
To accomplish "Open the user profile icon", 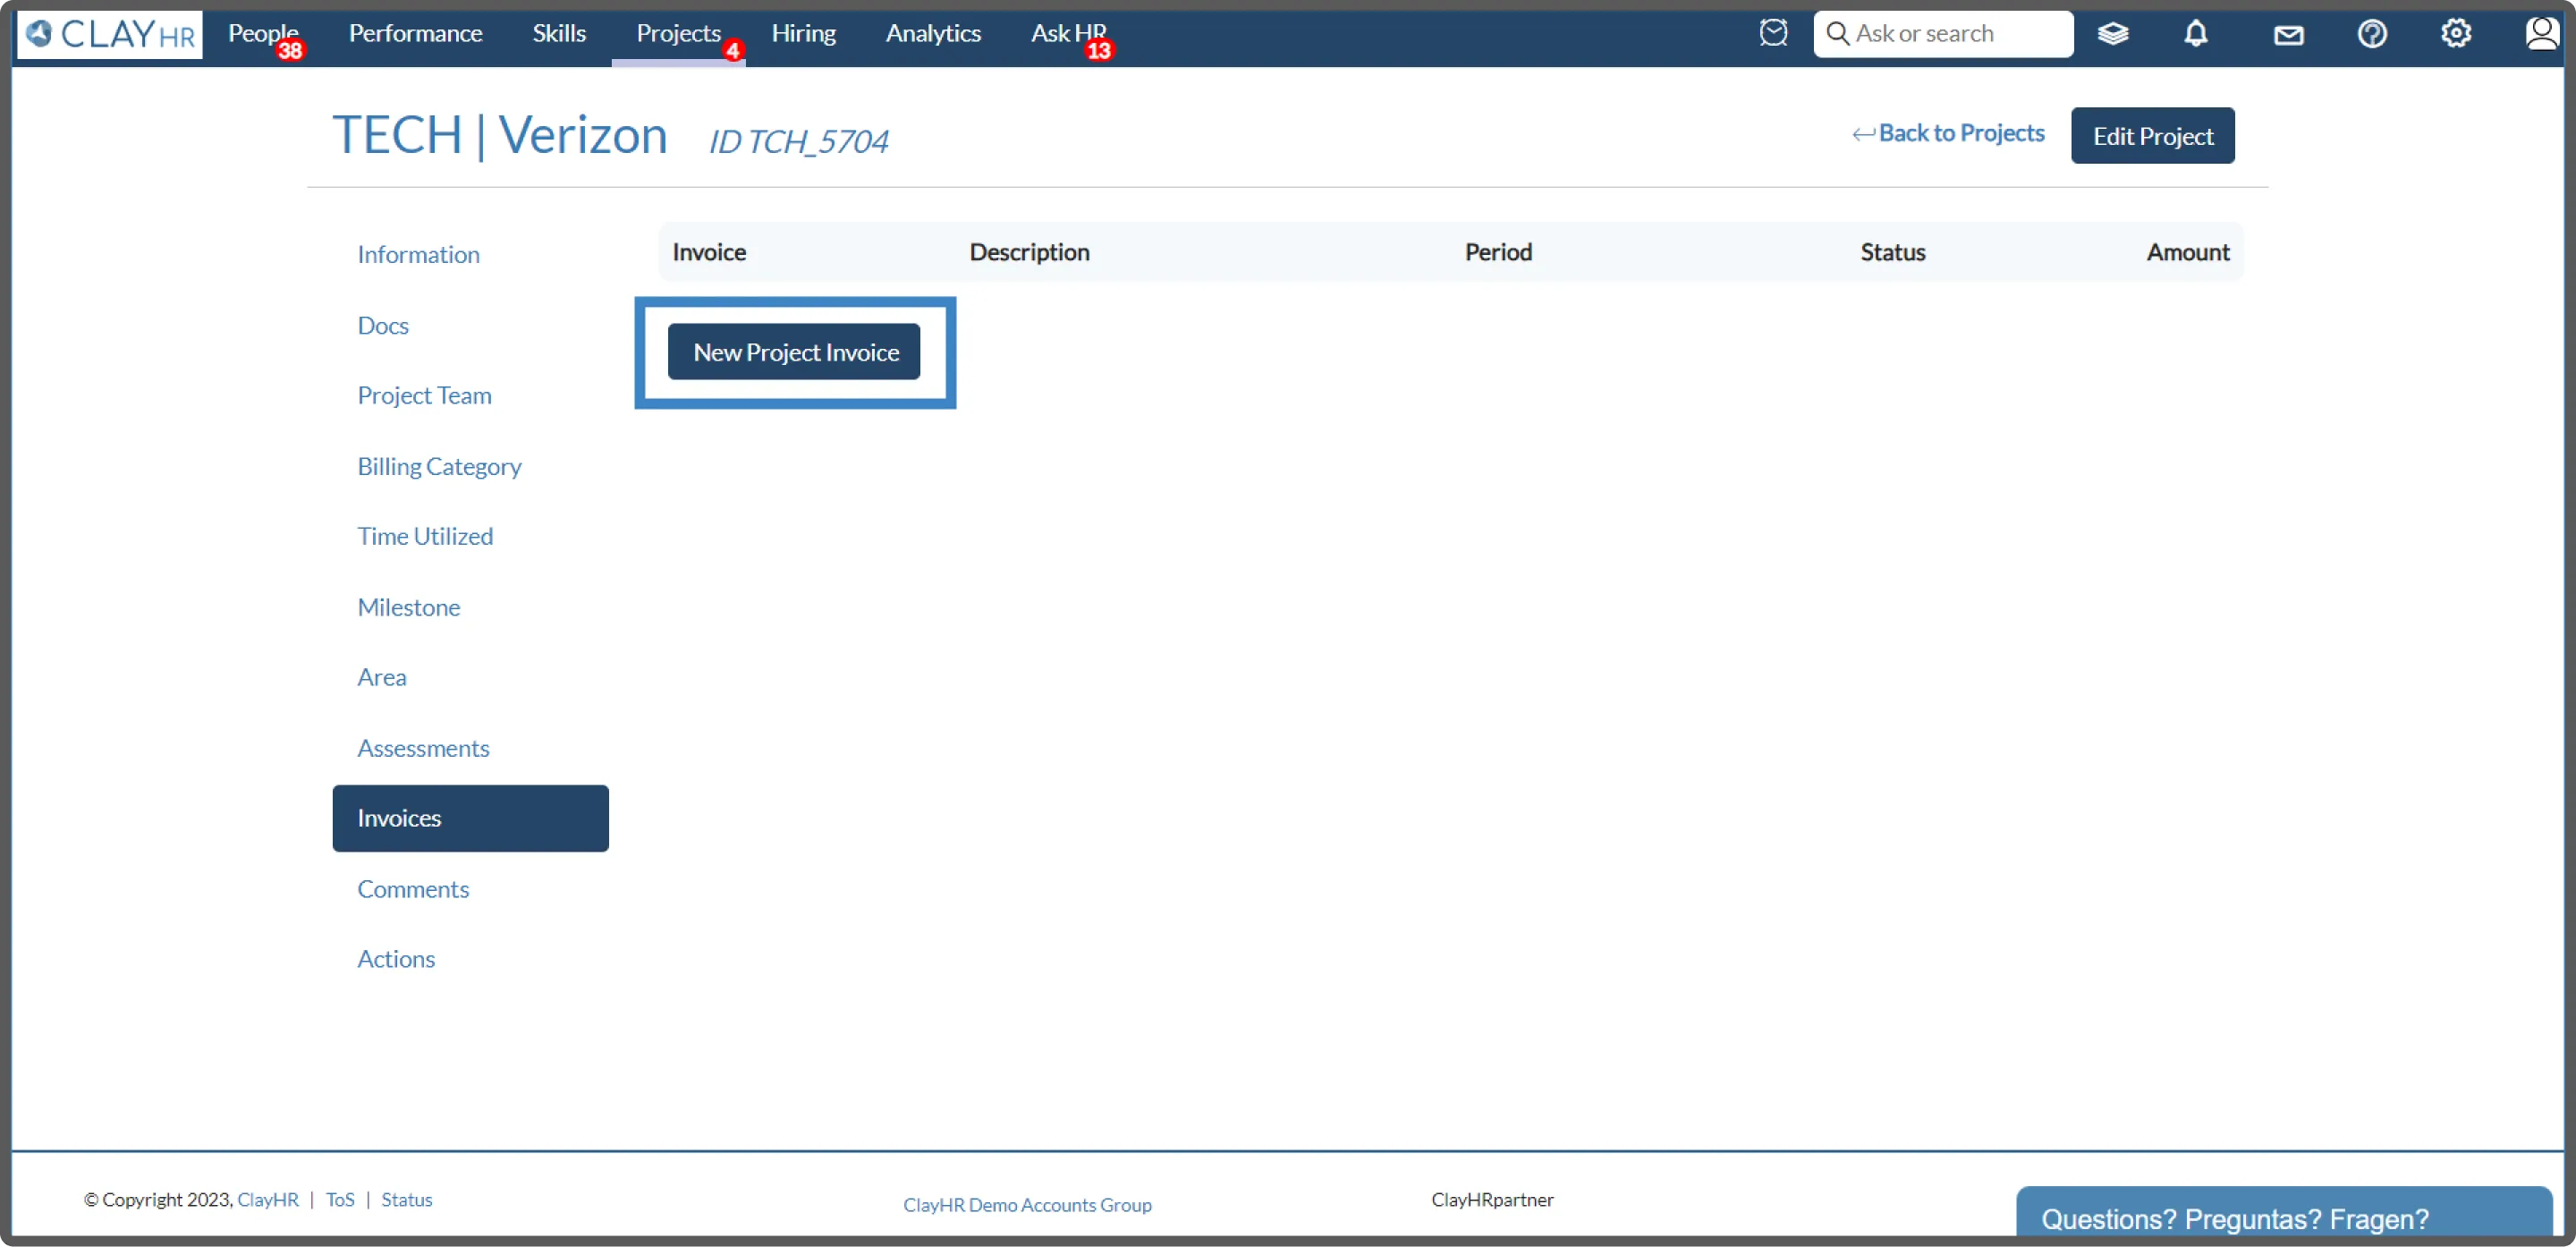I will click(2540, 34).
